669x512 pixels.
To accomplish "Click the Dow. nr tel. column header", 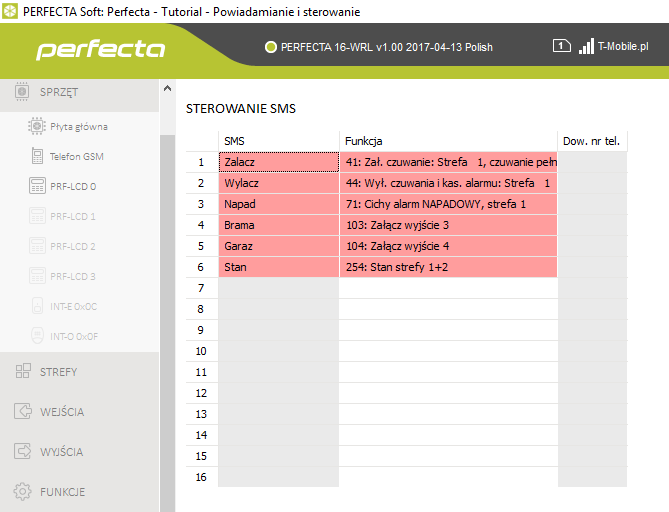I will (x=593, y=141).
